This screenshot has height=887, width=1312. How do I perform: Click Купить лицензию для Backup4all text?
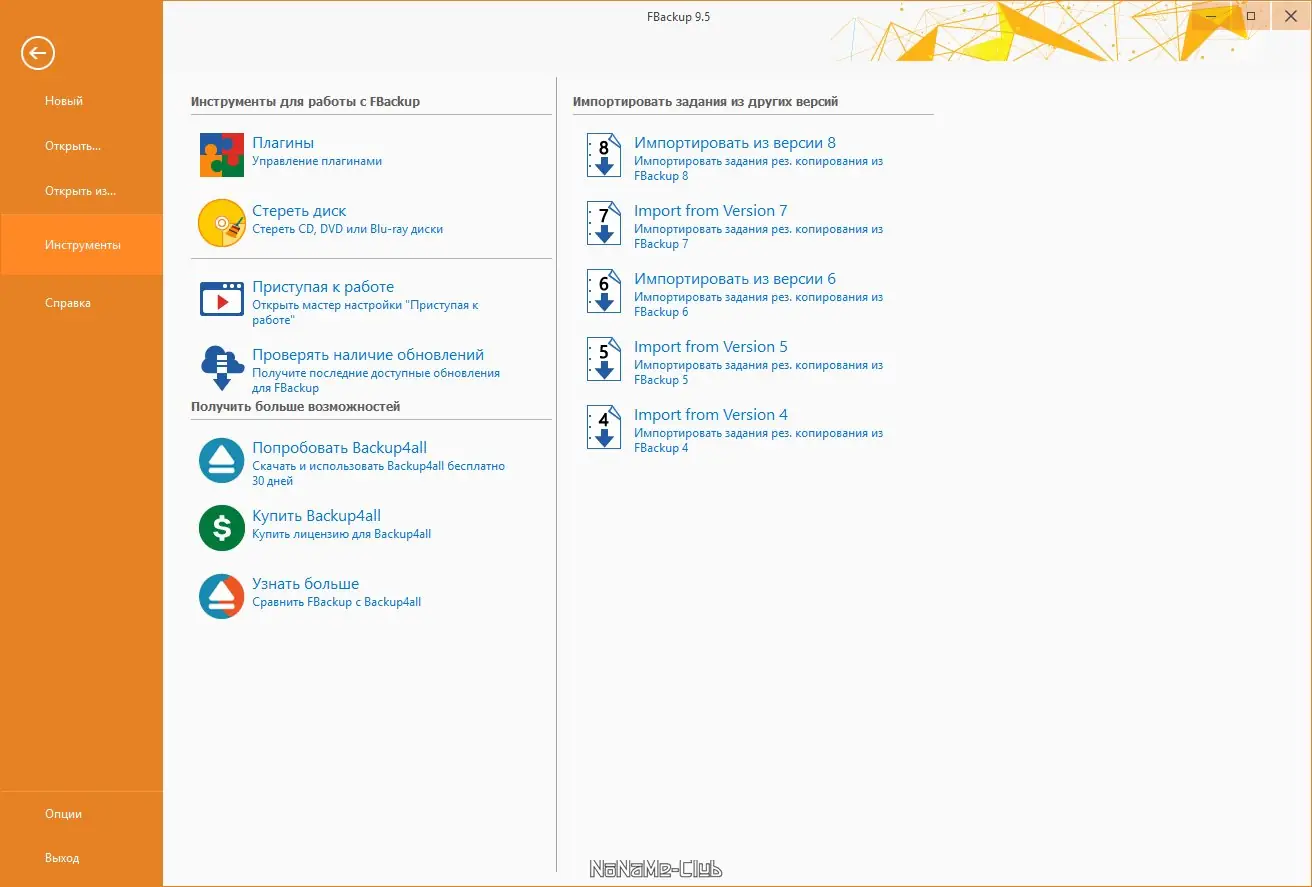[x=342, y=534]
